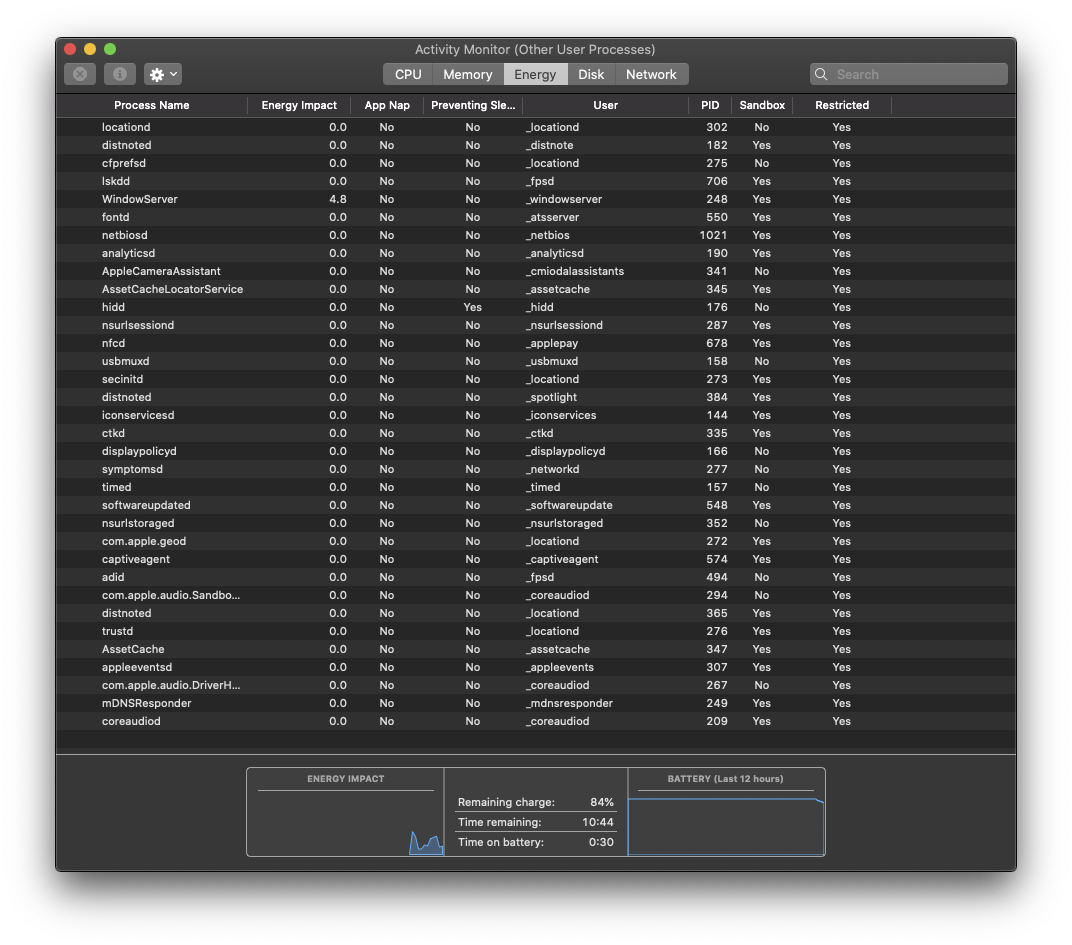Viewport: 1072px width, 945px height.
Task: Click the Time remaining 10:44 value
Action: point(598,822)
